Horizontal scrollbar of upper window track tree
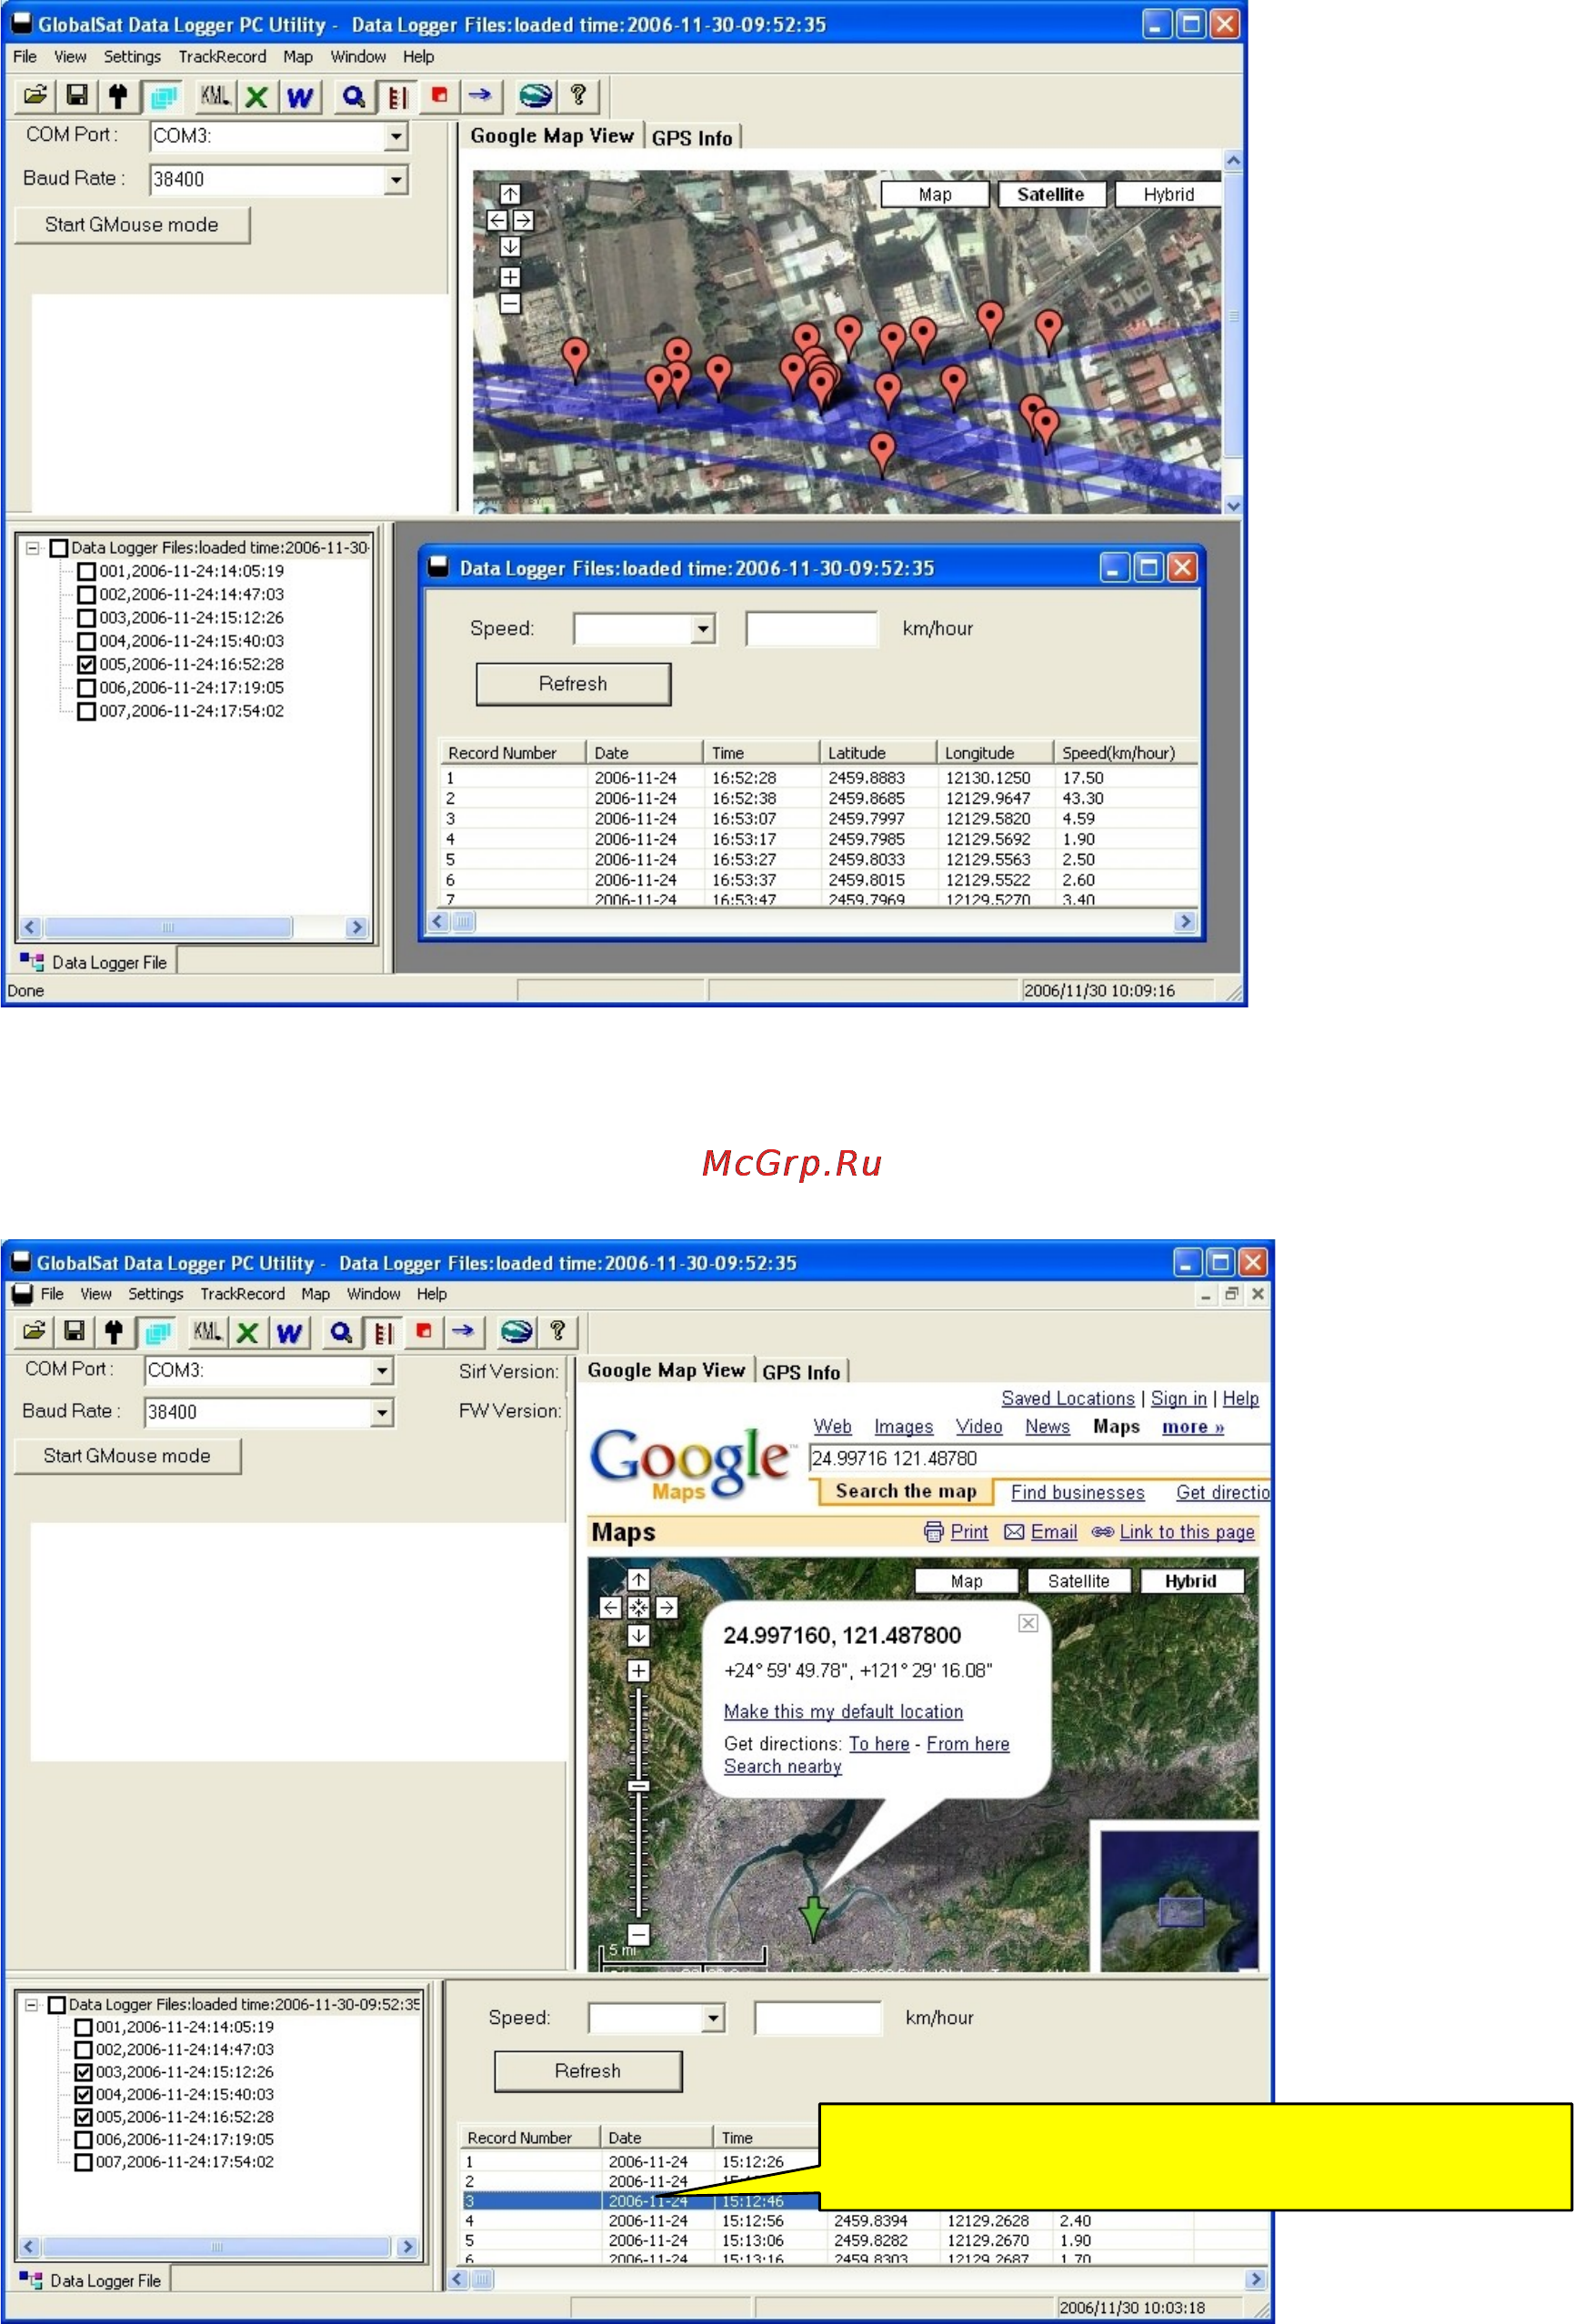The image size is (1574, 2324). coord(193,927)
